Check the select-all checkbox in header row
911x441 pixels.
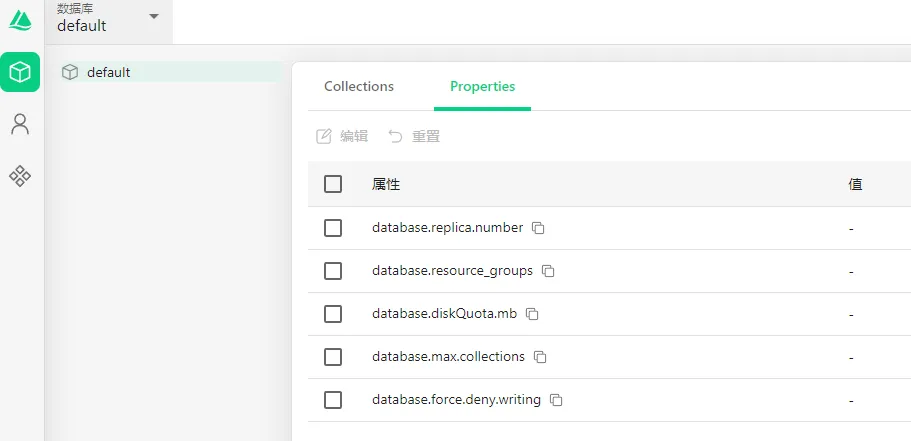(333, 184)
